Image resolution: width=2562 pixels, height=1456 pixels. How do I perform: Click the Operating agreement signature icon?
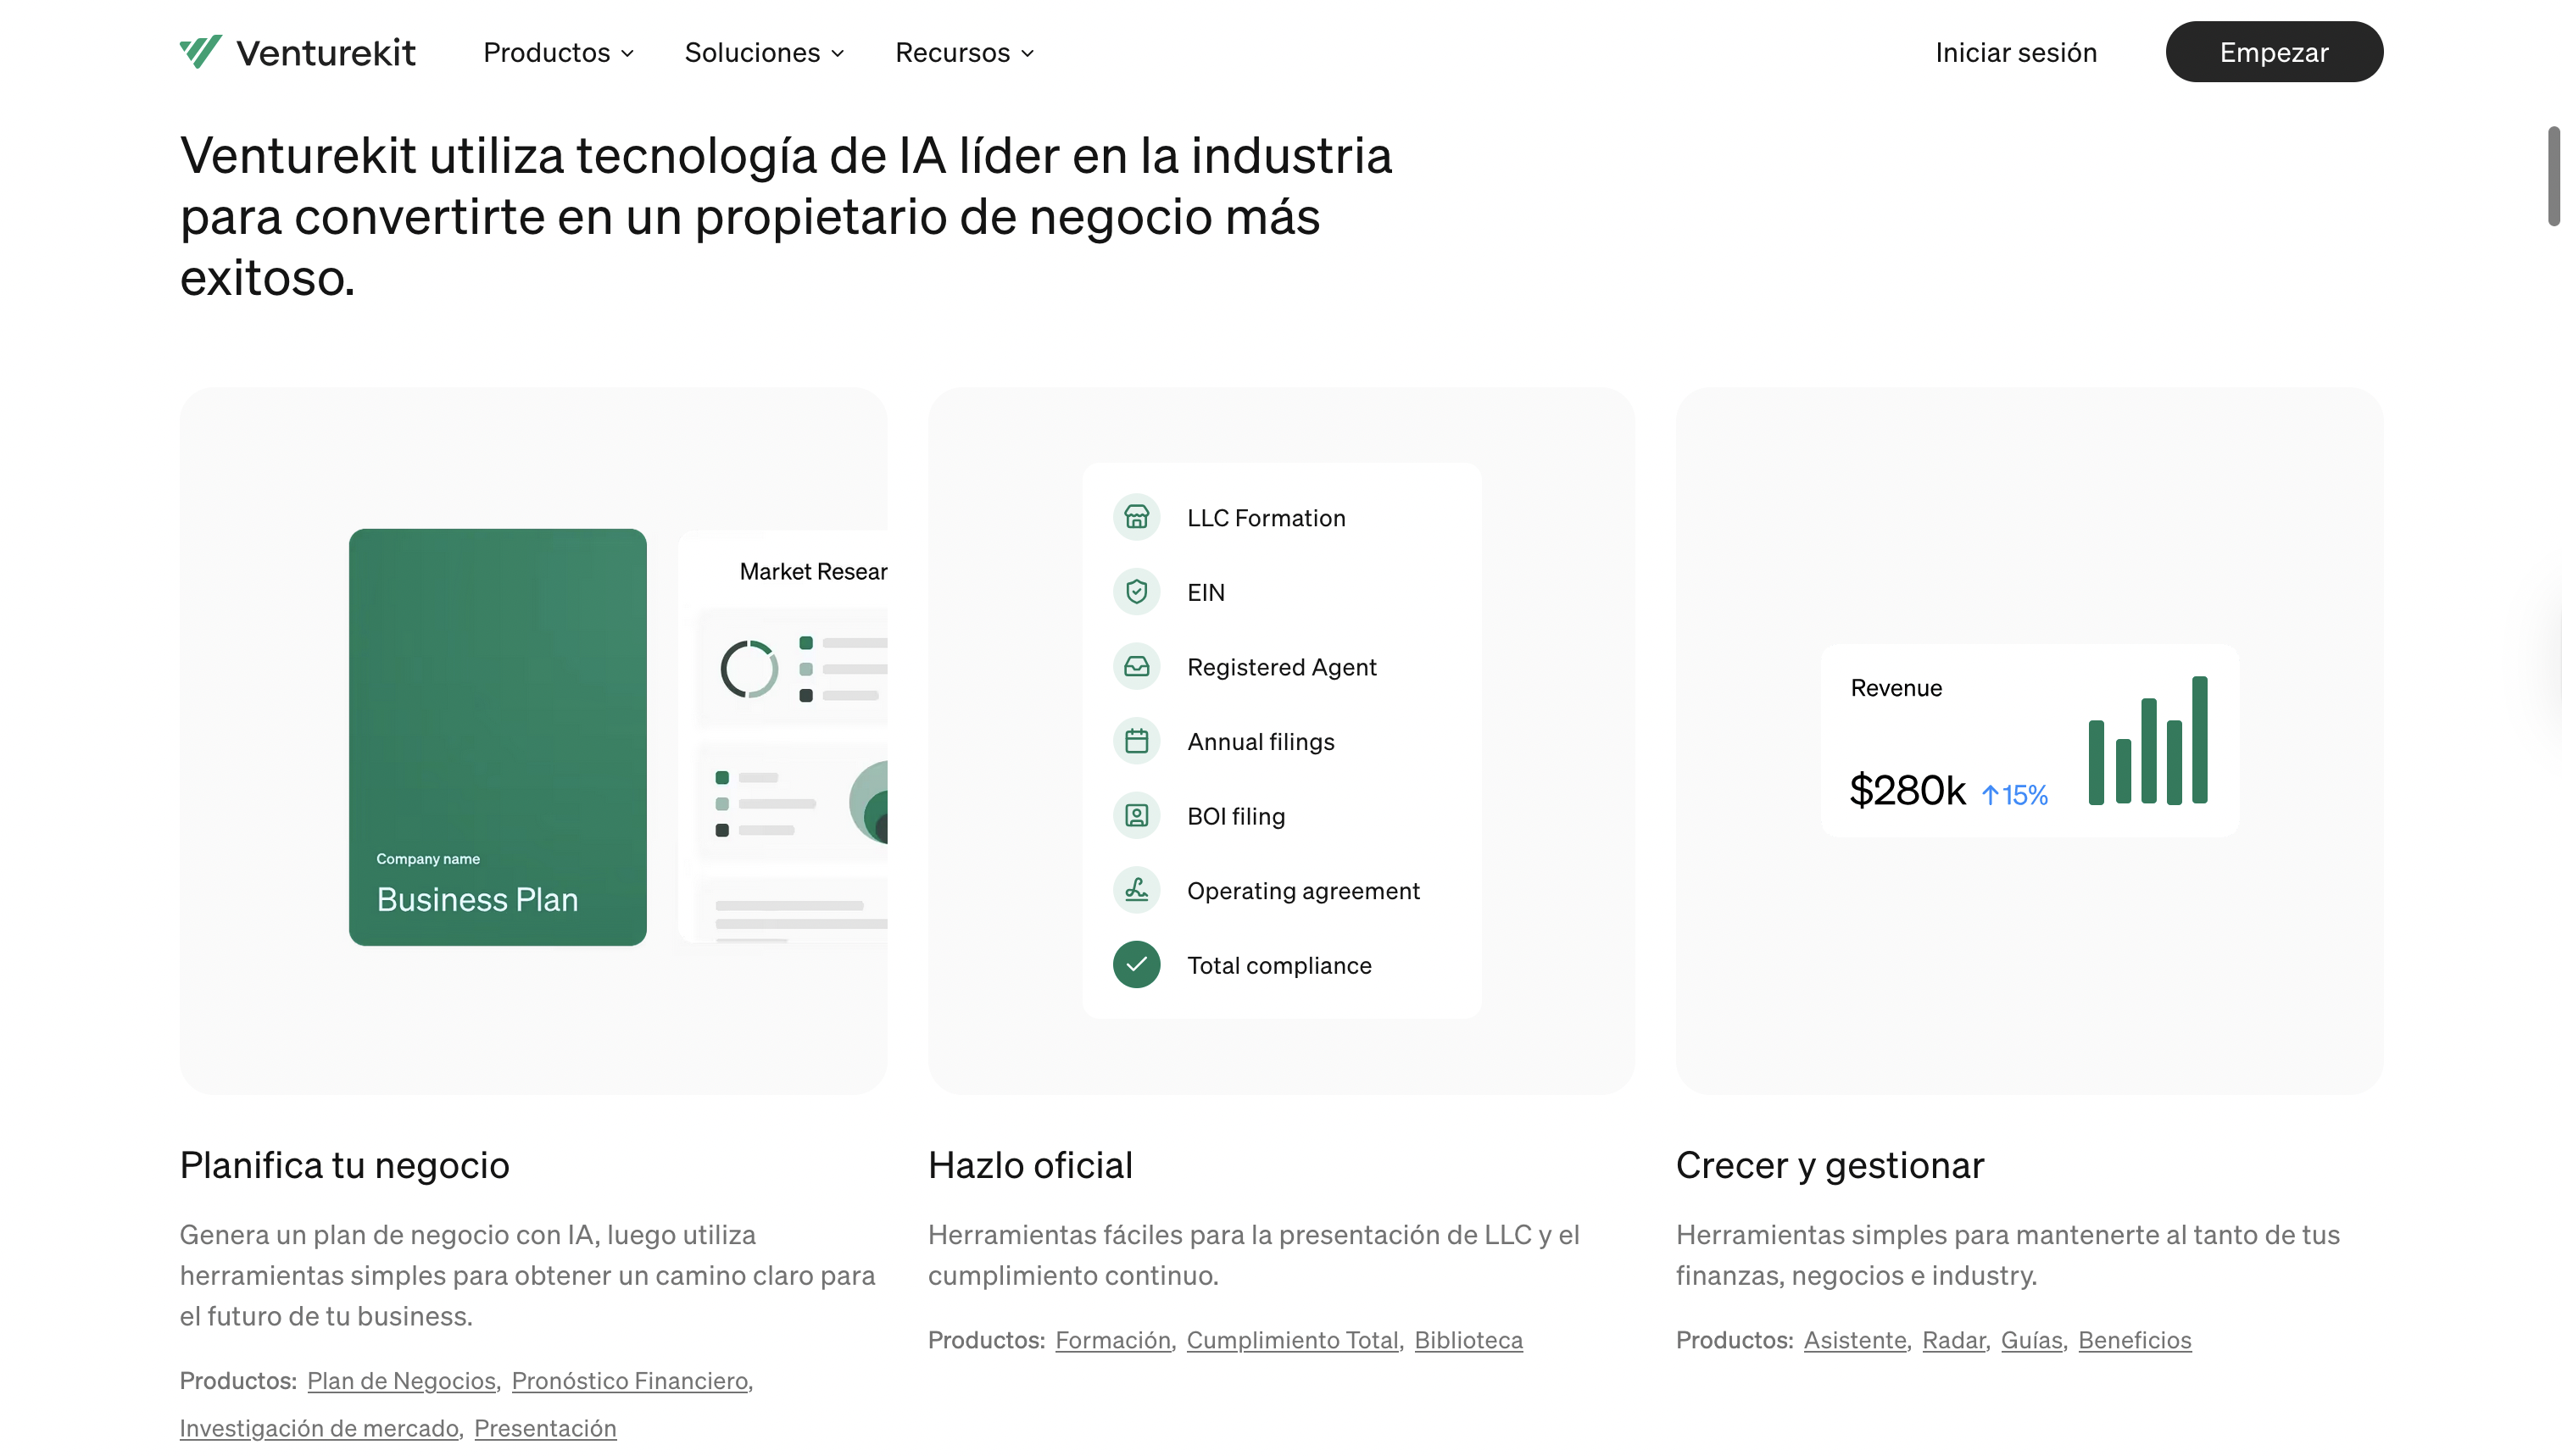coord(1136,890)
